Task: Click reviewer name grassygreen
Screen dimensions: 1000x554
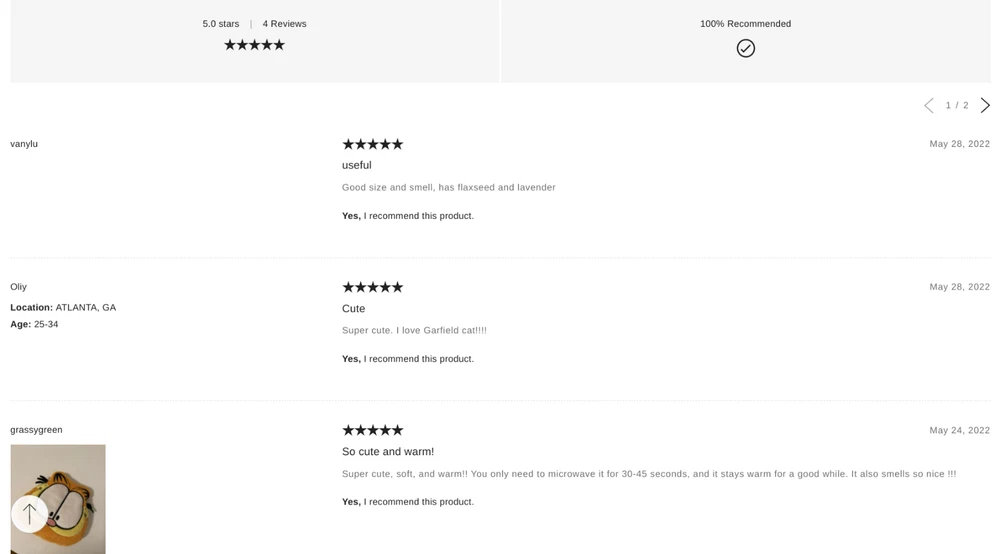Action: 36,430
